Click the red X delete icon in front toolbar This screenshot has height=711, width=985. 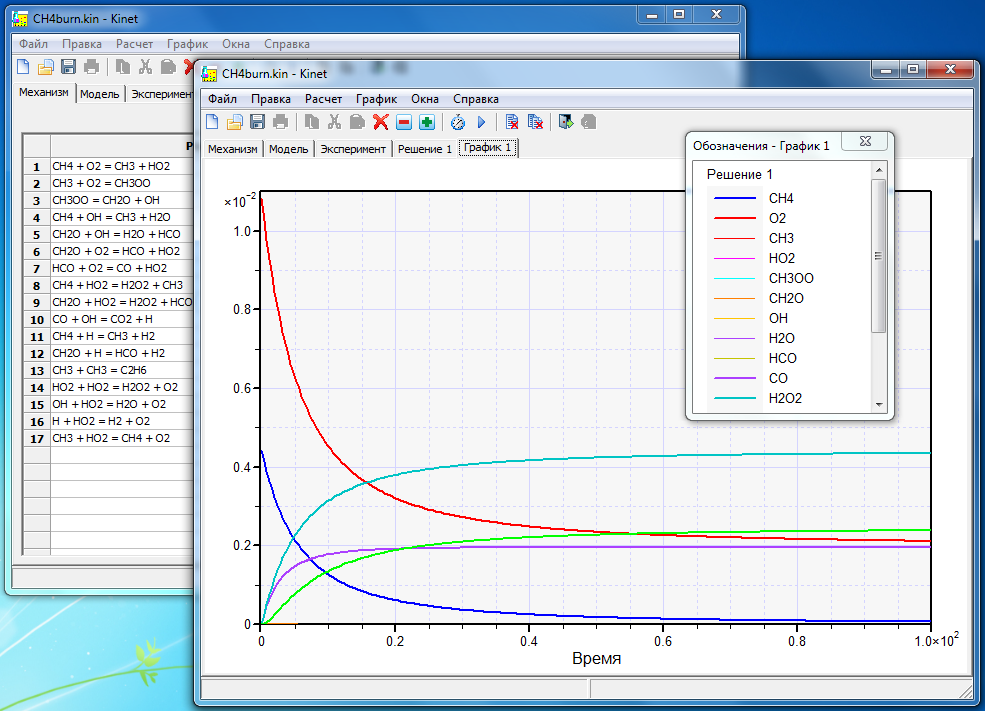point(381,122)
